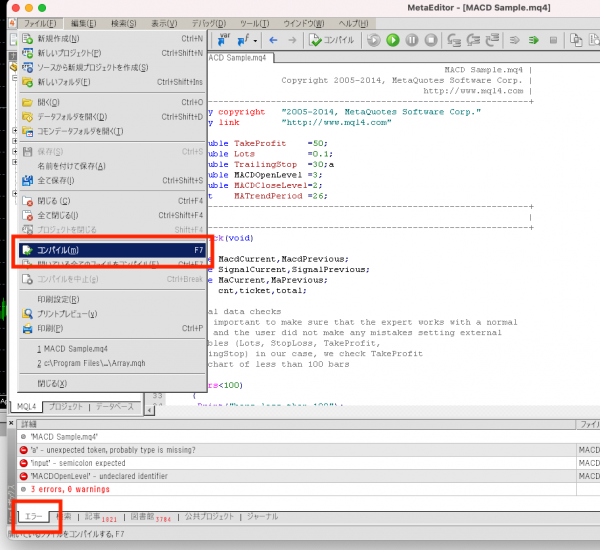Switch to the データベース navigator tab
This screenshot has height=550, width=600.
[x=114, y=406]
